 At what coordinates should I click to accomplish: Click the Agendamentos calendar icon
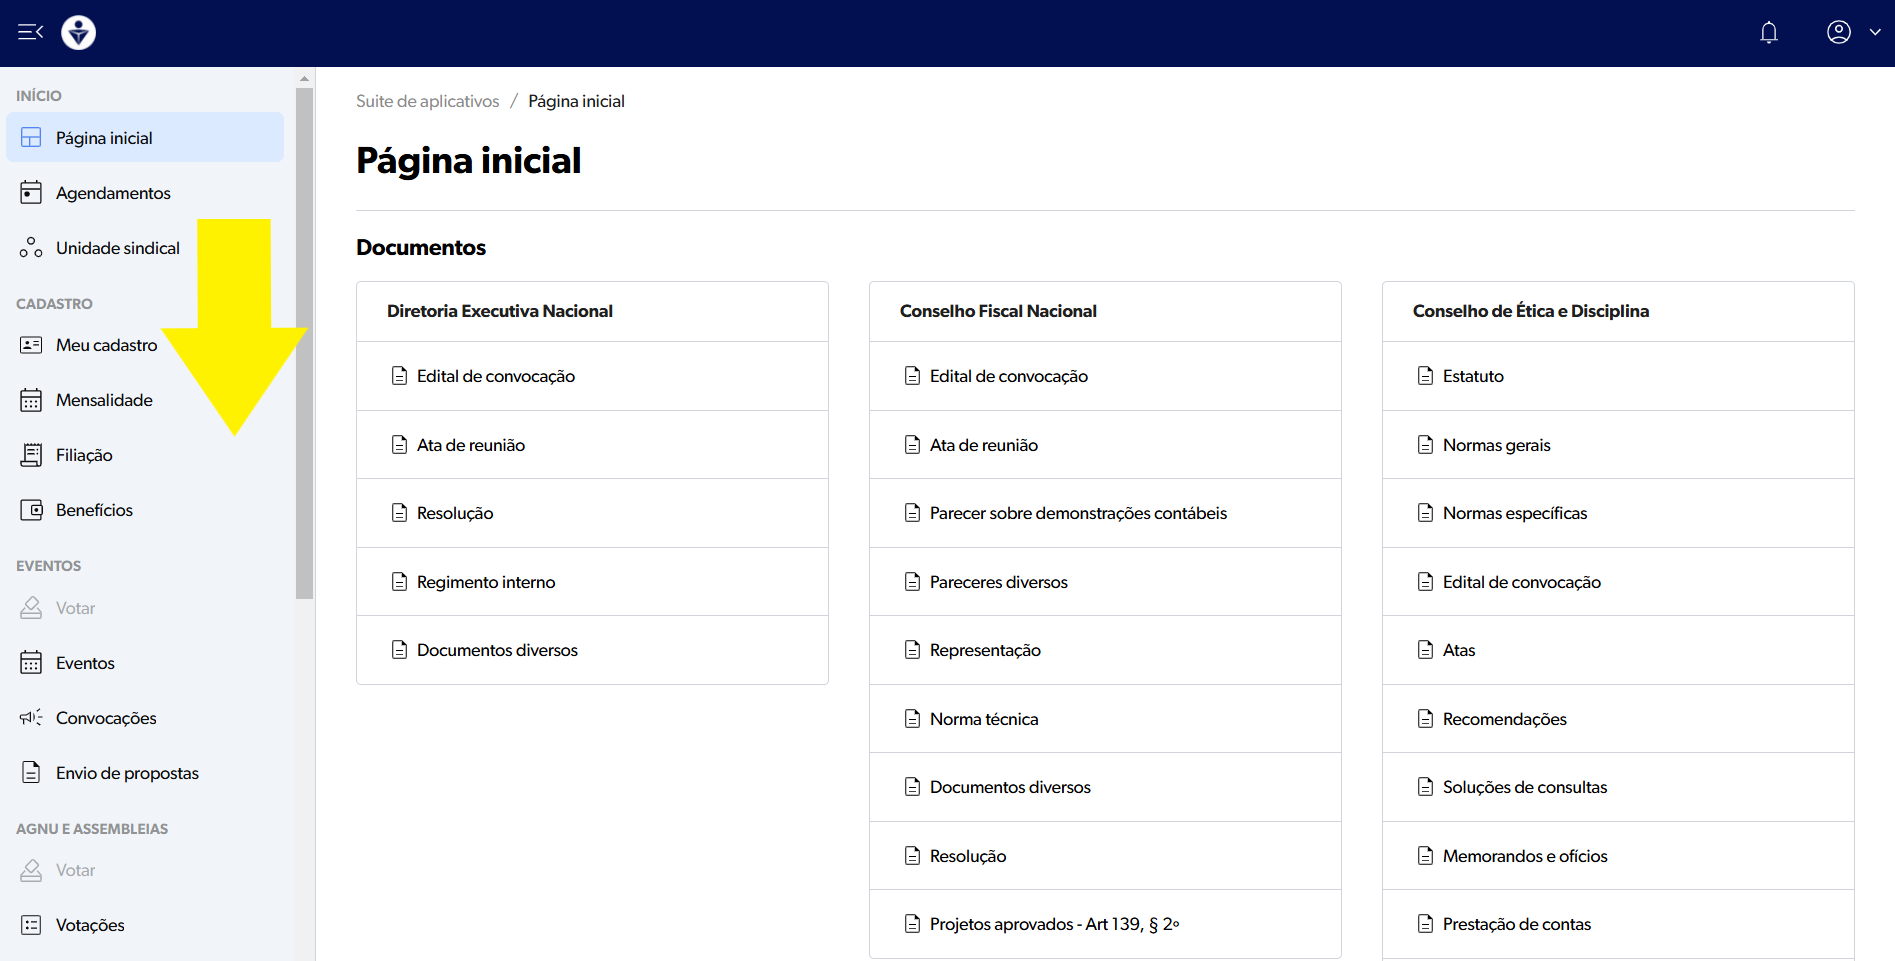click(31, 193)
